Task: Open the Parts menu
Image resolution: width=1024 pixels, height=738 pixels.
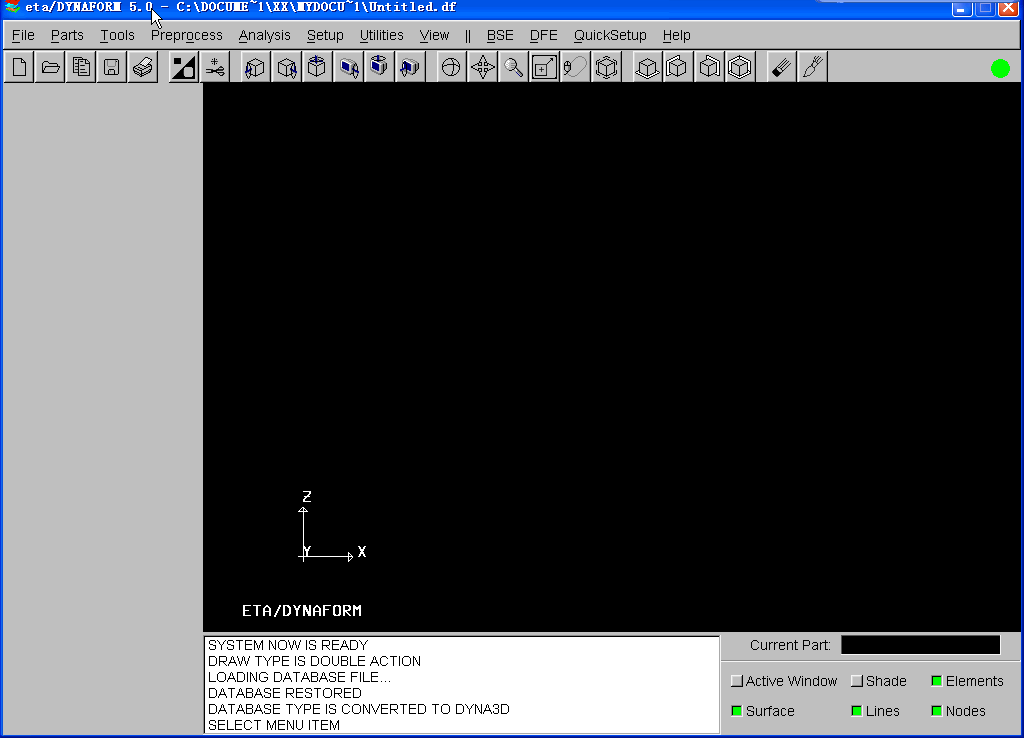Action: [67, 35]
